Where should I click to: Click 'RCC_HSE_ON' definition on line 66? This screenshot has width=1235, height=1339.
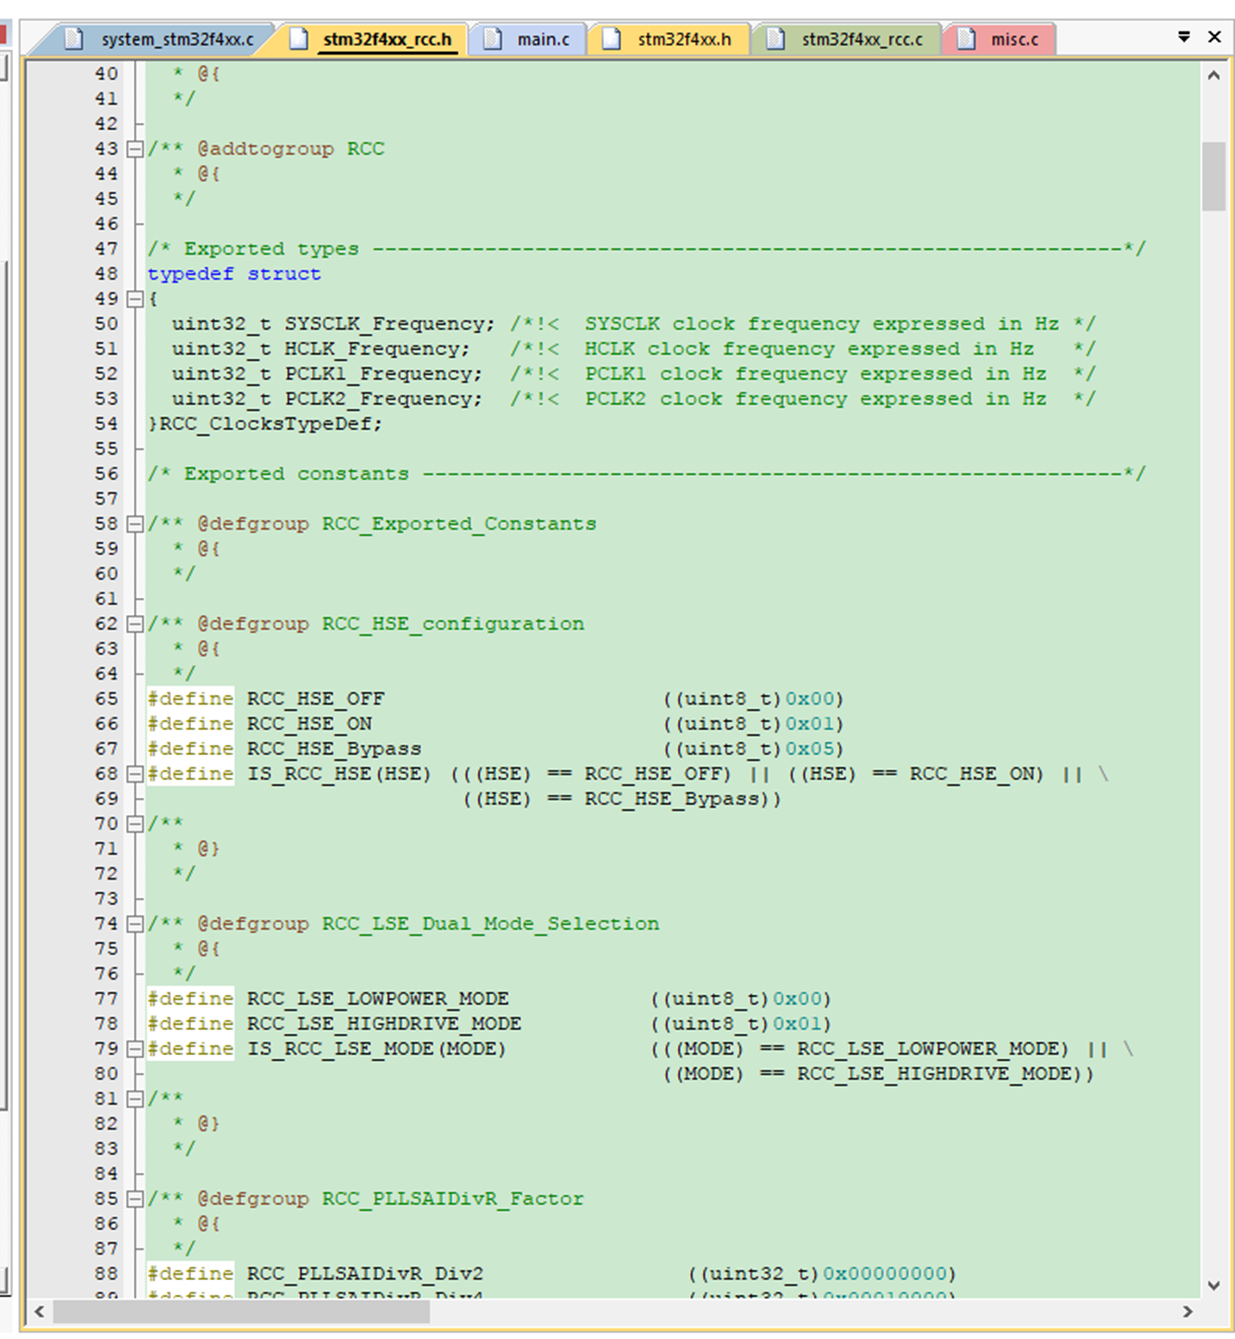coord(310,724)
